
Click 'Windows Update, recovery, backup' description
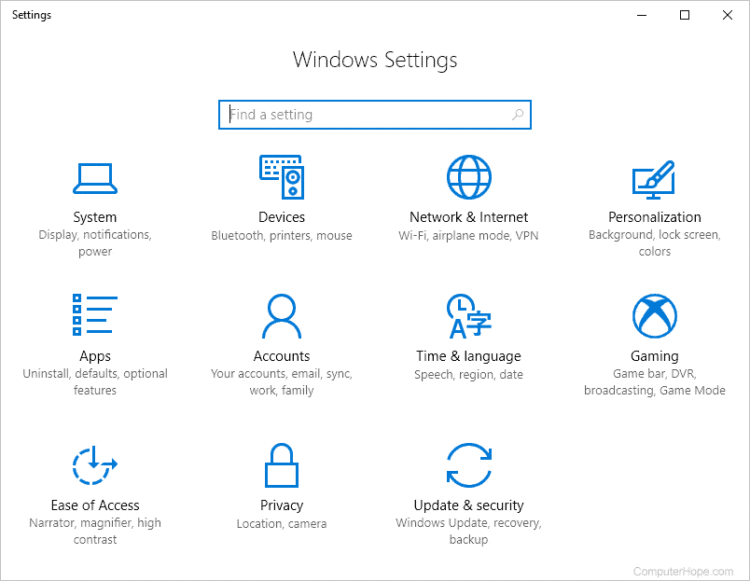[x=469, y=531]
